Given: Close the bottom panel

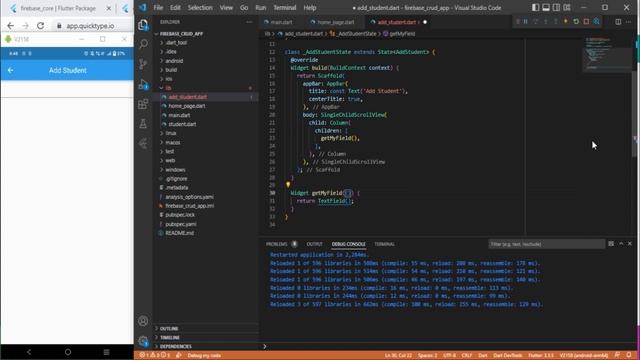Looking at the screenshot, I should [630, 244].
